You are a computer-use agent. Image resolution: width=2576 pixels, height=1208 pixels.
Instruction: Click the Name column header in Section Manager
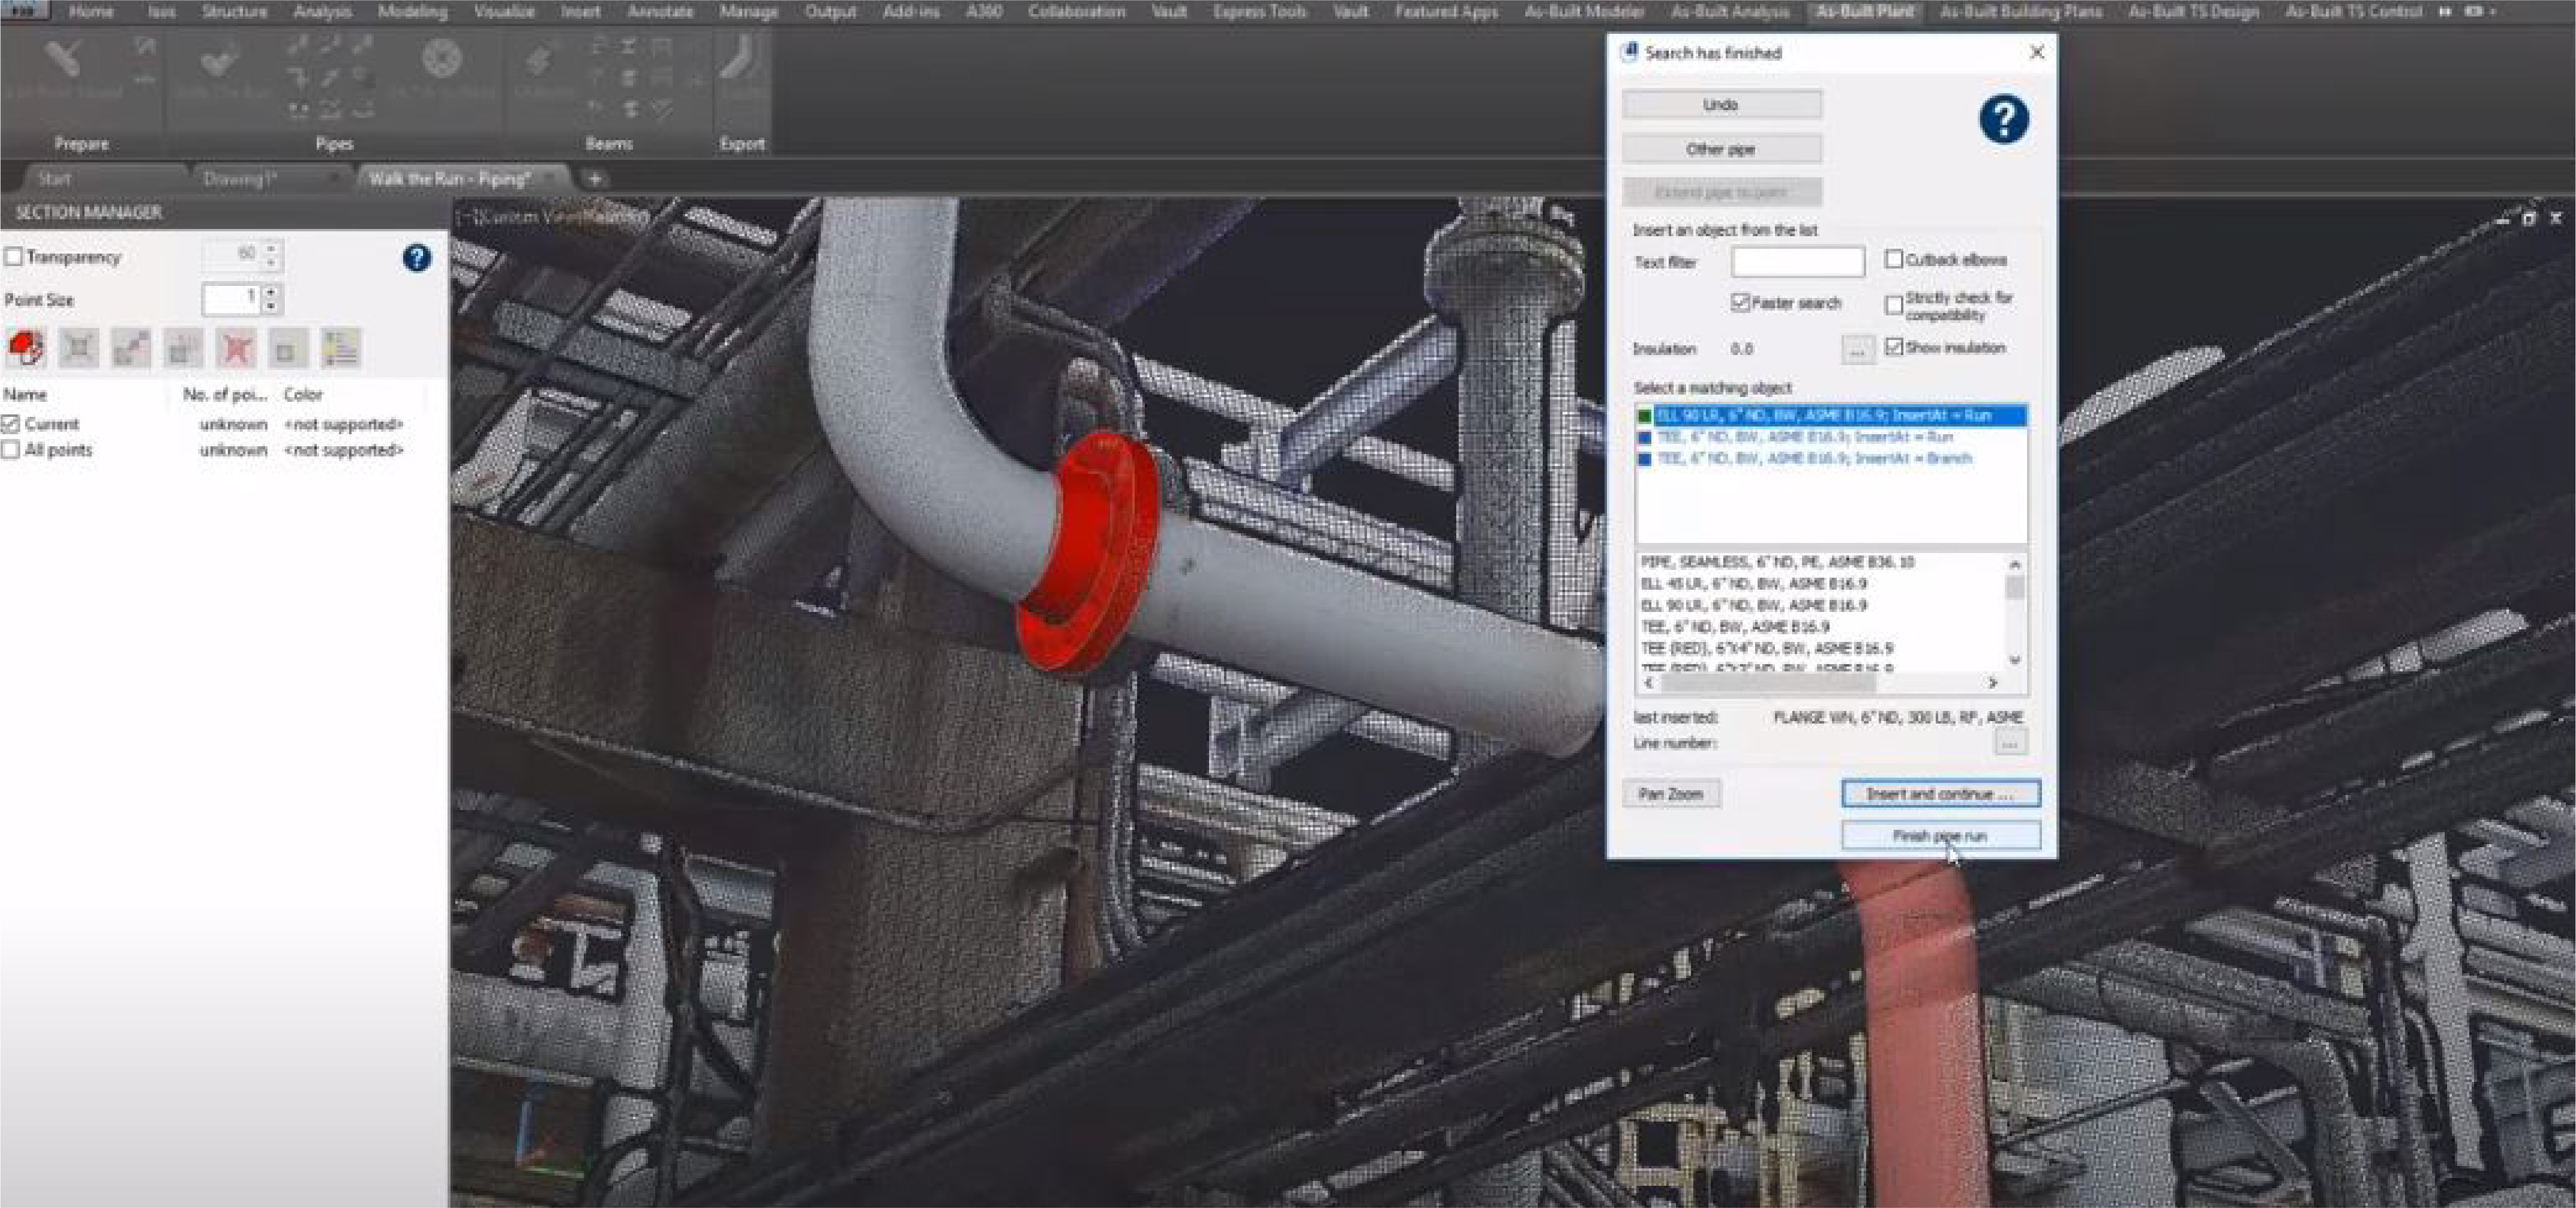pyautogui.click(x=25, y=395)
